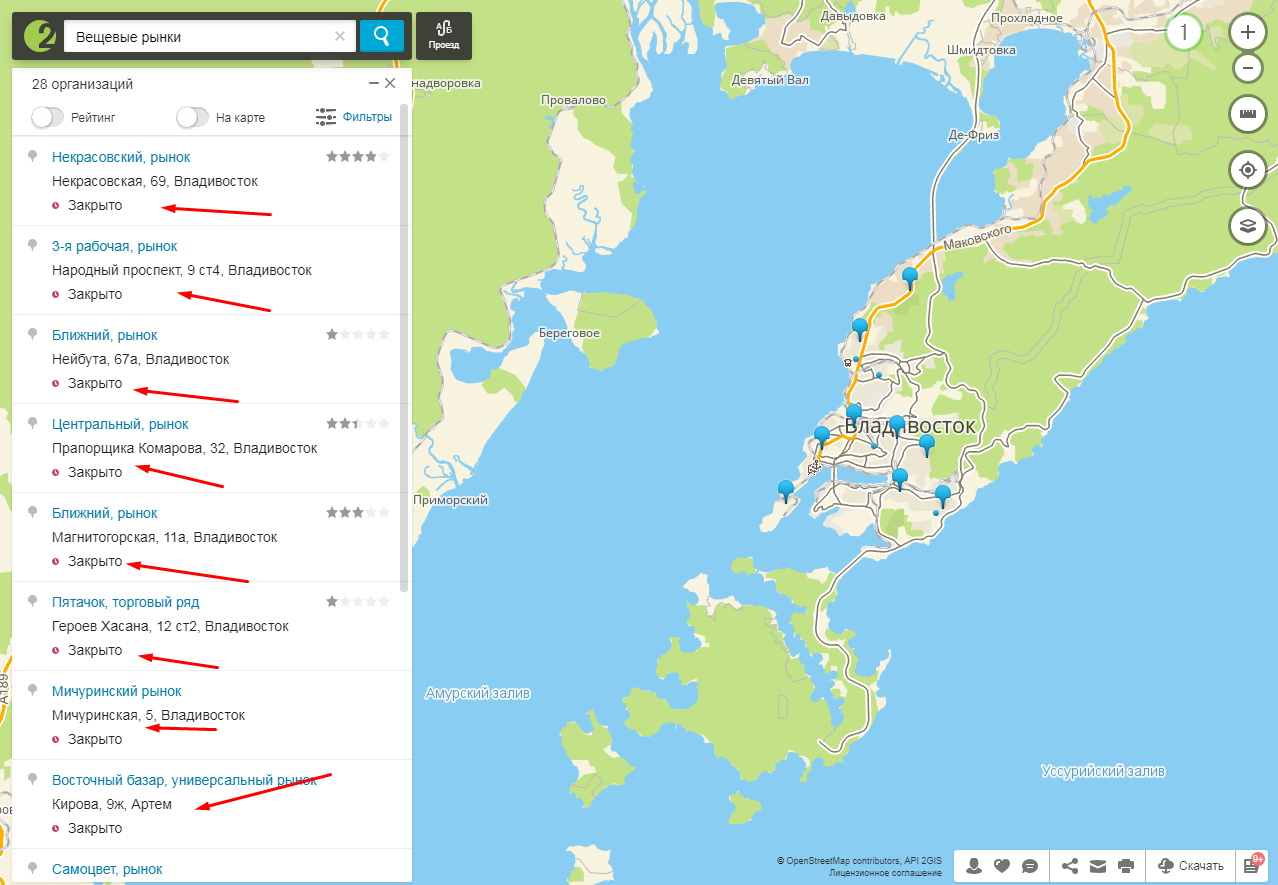Click the 28 организаций header text
Viewport: 1278px width, 885px height.
click(x=82, y=84)
